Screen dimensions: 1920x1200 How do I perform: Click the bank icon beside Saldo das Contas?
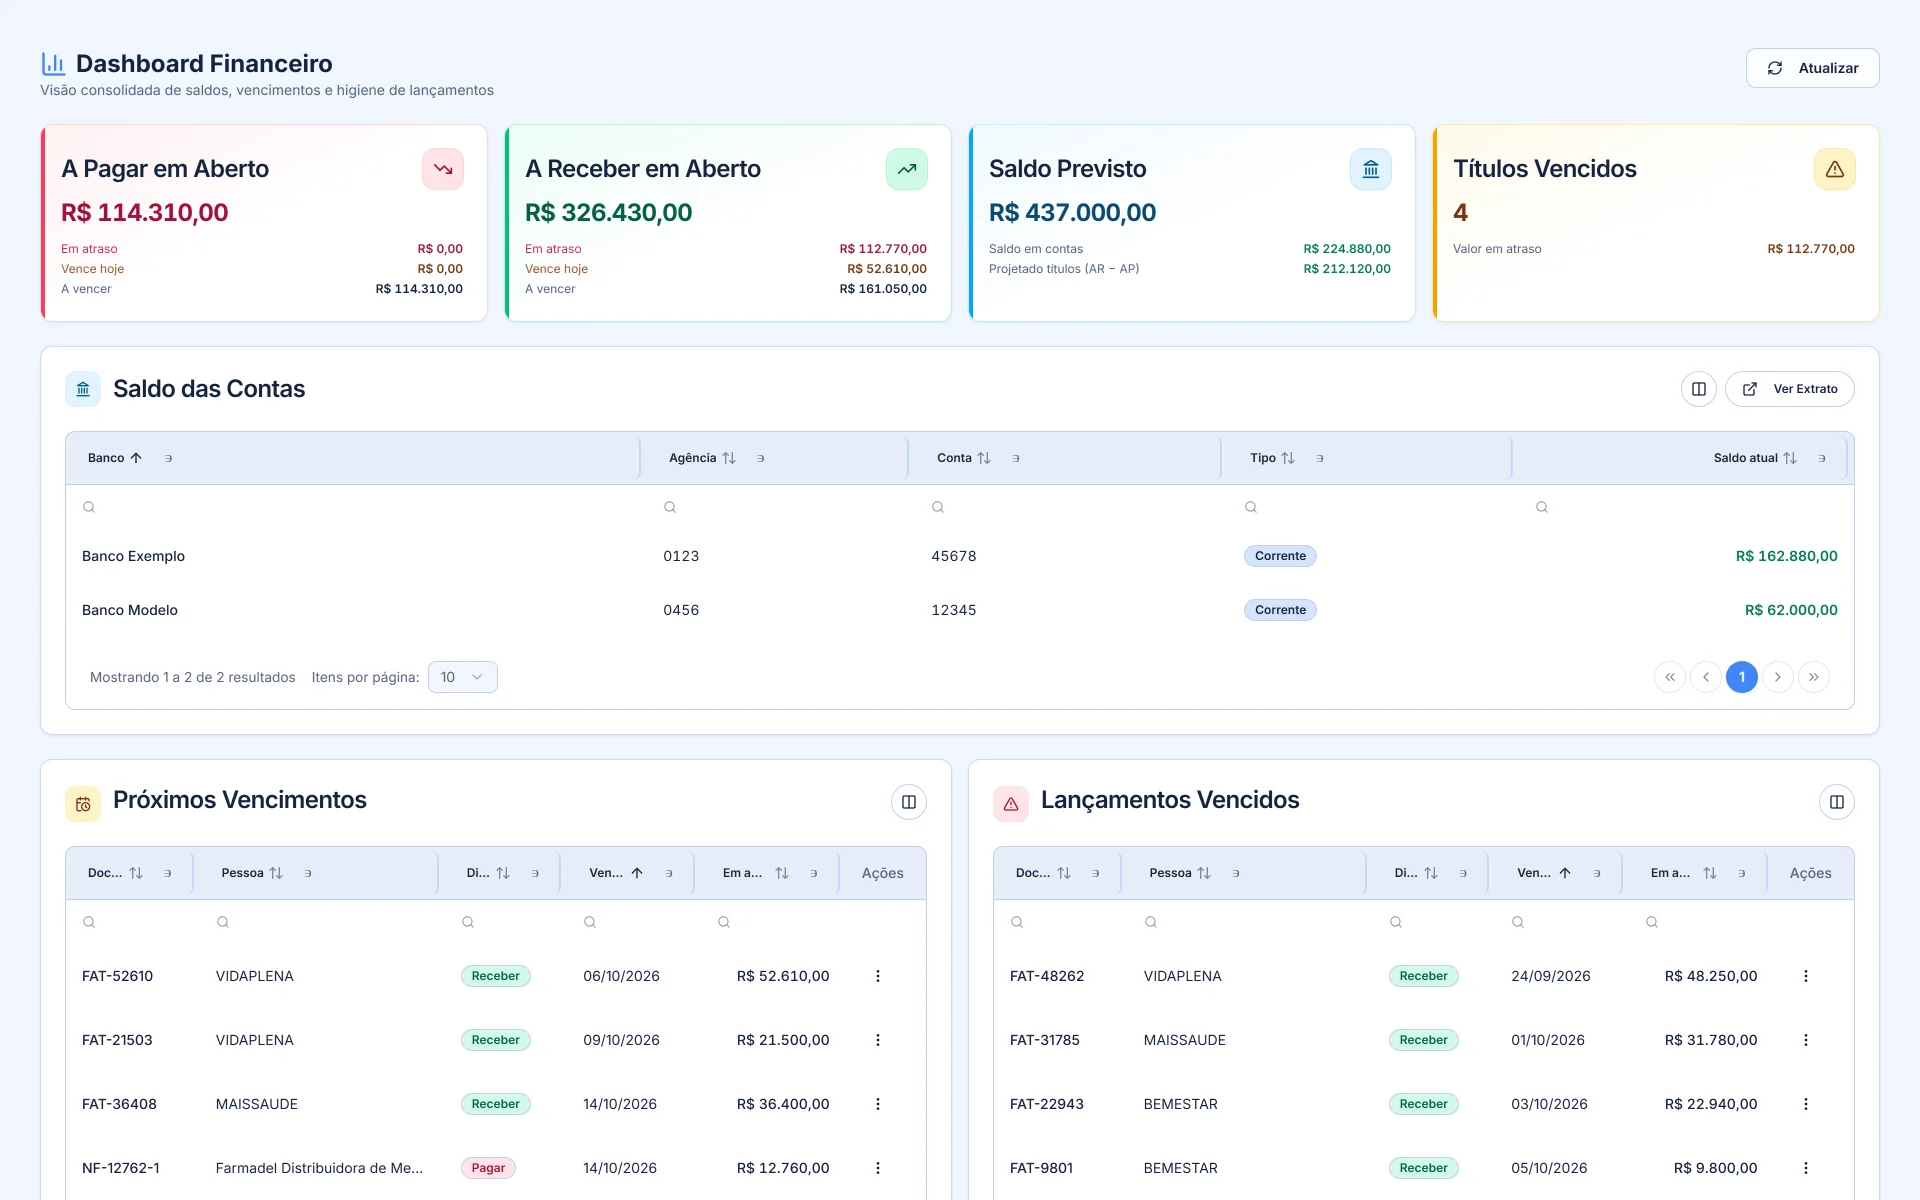coord(83,389)
